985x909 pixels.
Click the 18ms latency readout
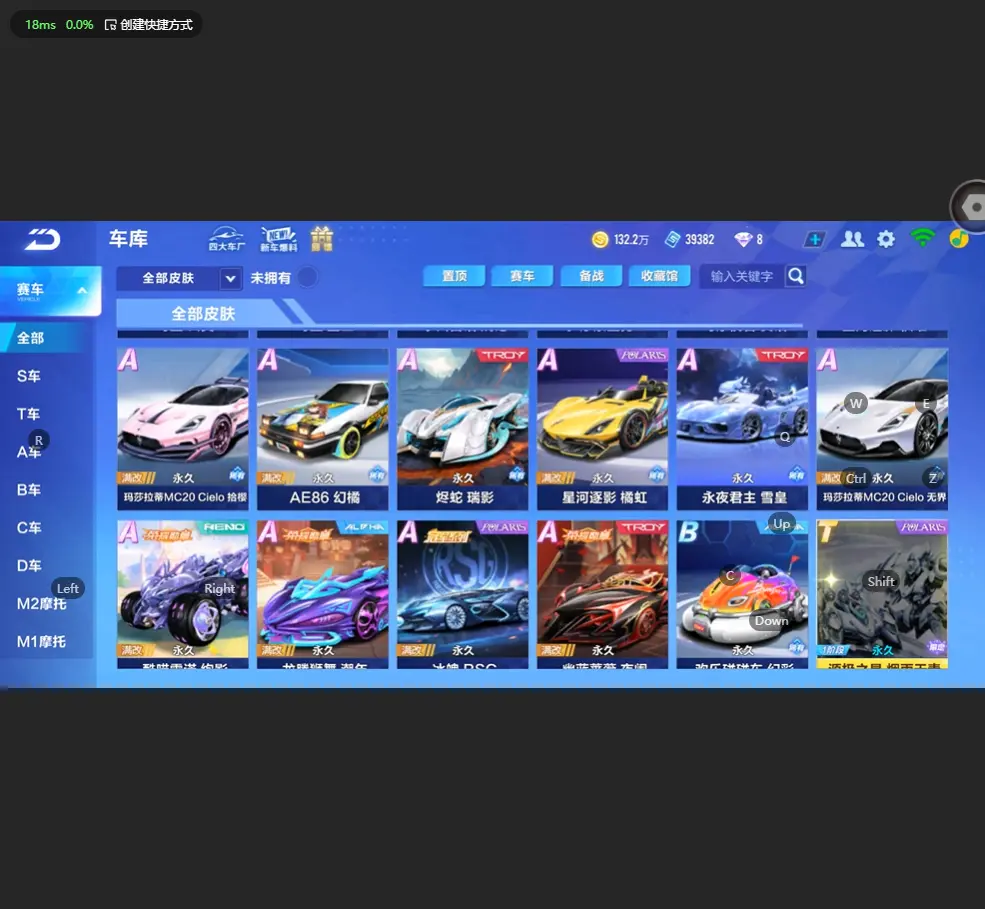click(x=40, y=25)
